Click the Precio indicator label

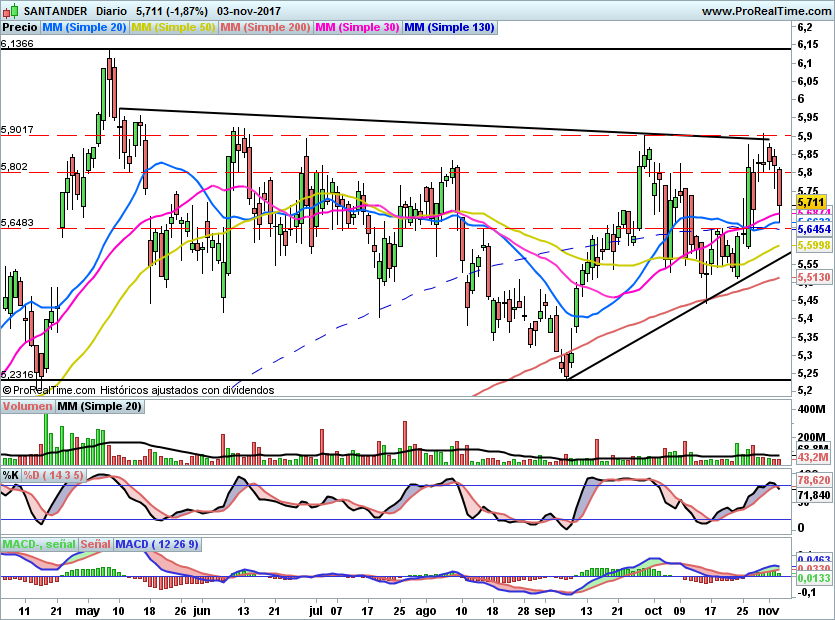click(20, 27)
